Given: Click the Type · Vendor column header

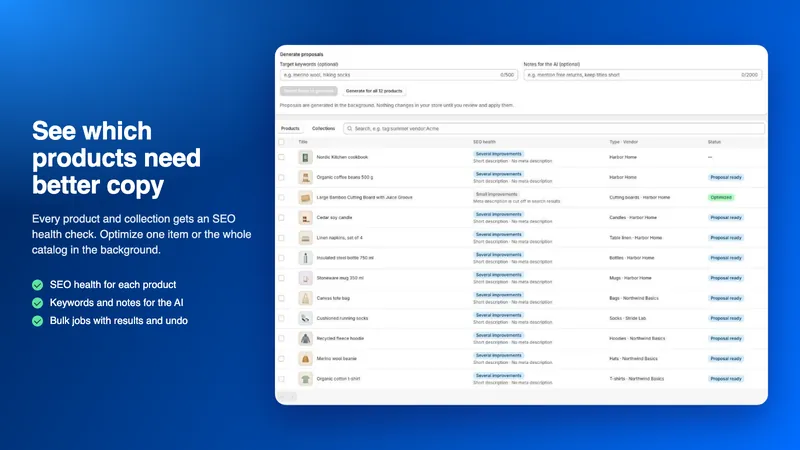Looking at the screenshot, I should (x=623, y=142).
